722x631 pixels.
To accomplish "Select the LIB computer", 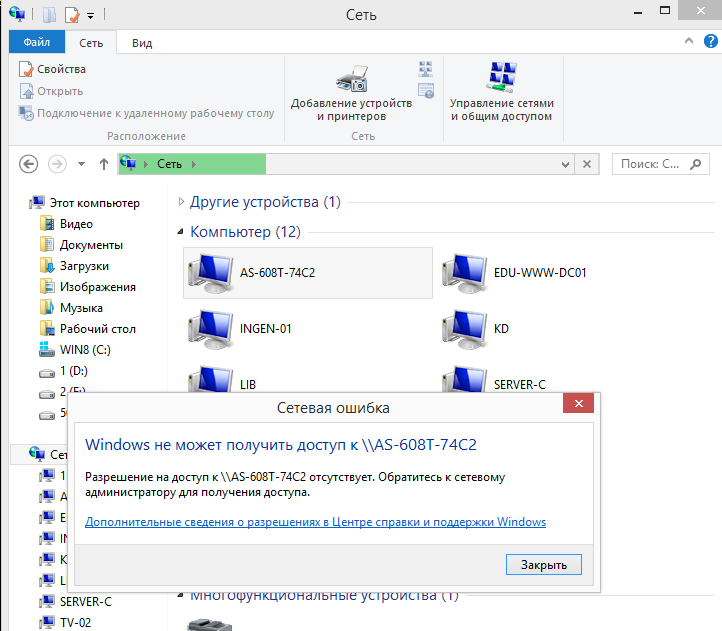I will tap(221, 380).
